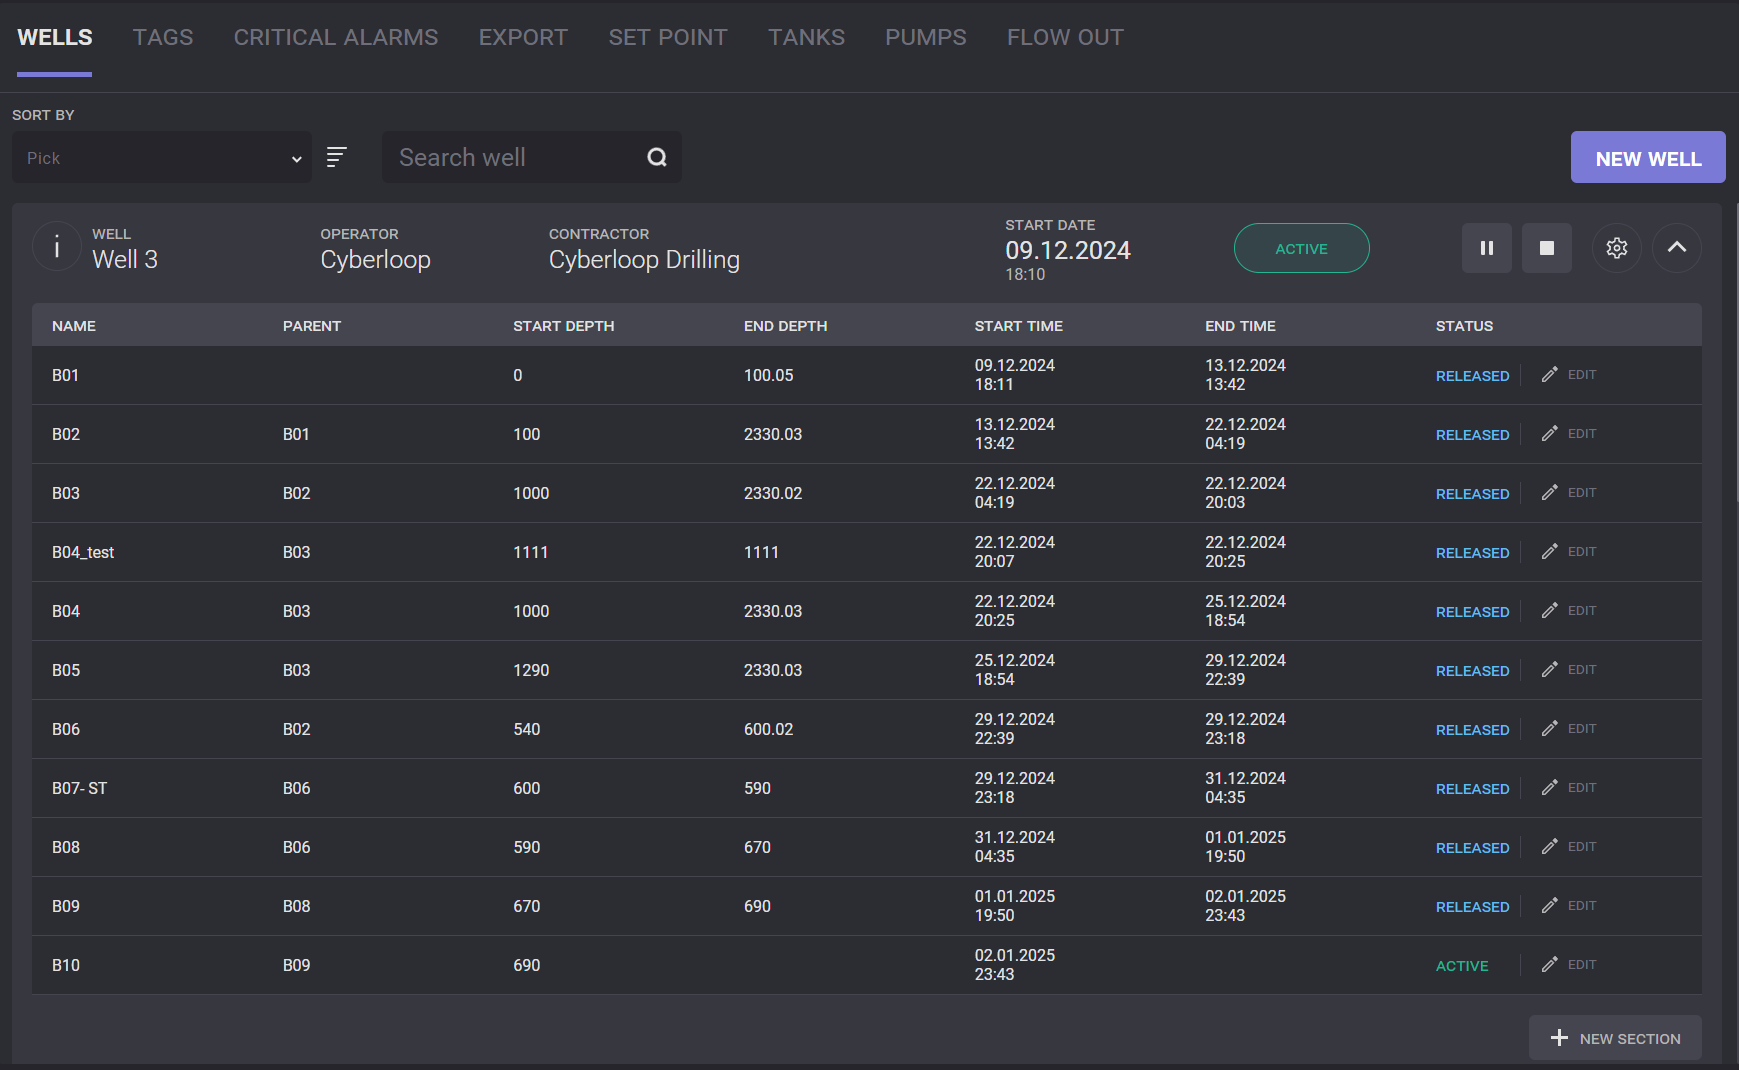
Task: Click the New Well button
Action: (x=1647, y=158)
